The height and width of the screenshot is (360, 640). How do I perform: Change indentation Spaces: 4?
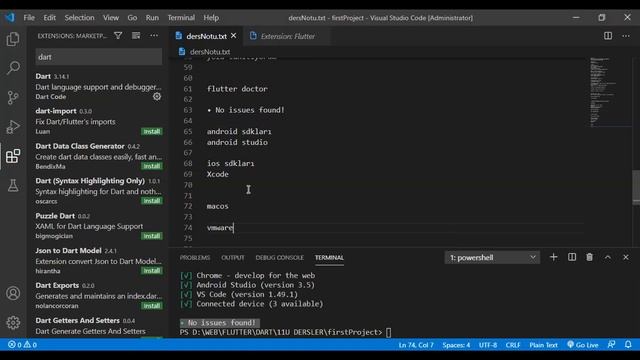[456, 344]
